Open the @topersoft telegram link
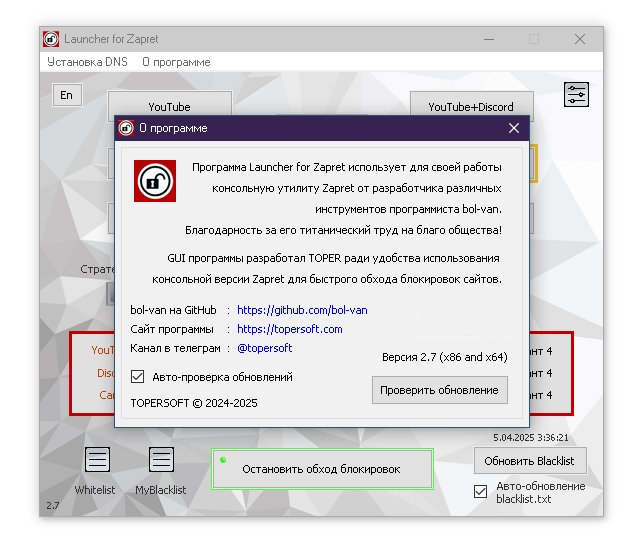638x548 pixels. click(264, 348)
